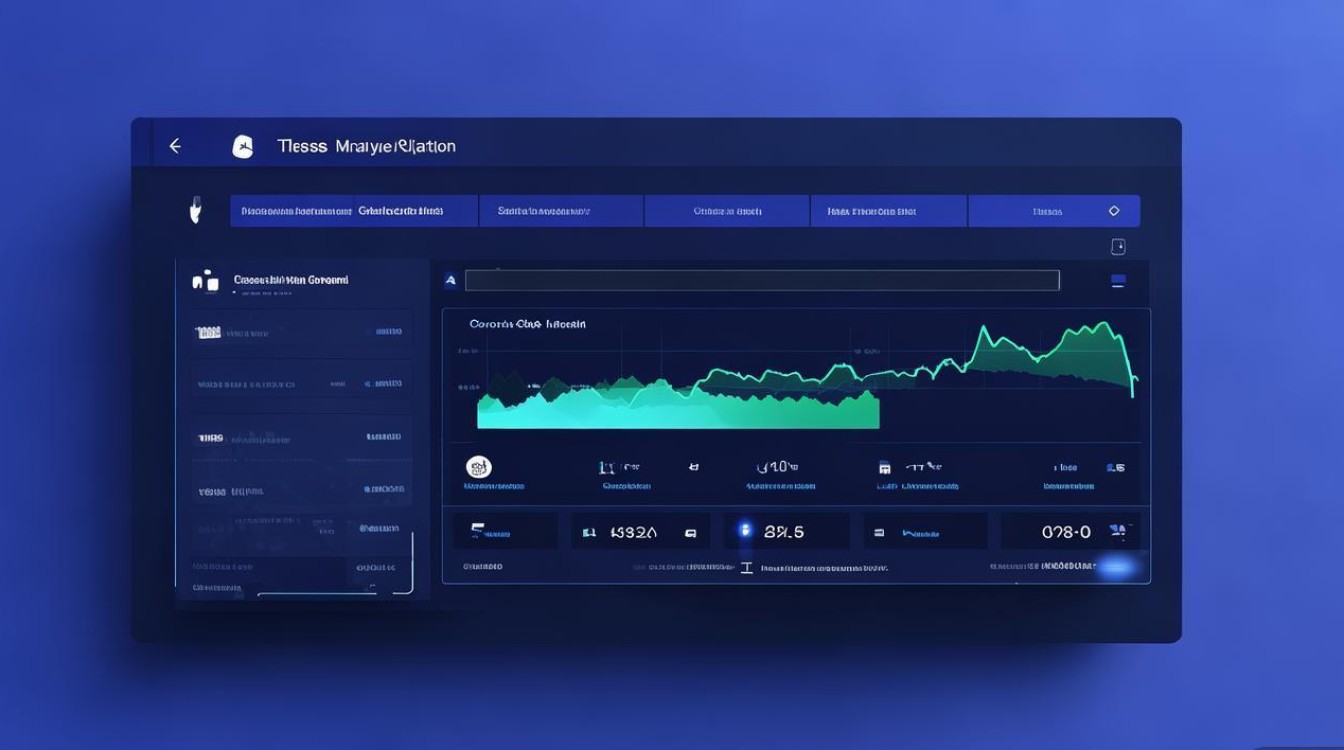
Task: Toggle the glowing blue switch at bottom right
Action: pyautogui.click(x=1116, y=567)
